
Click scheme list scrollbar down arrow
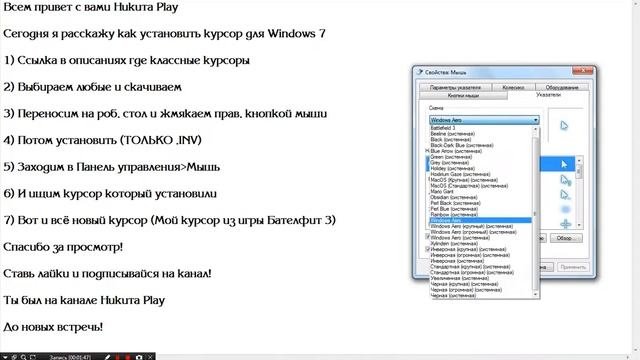coord(536,293)
